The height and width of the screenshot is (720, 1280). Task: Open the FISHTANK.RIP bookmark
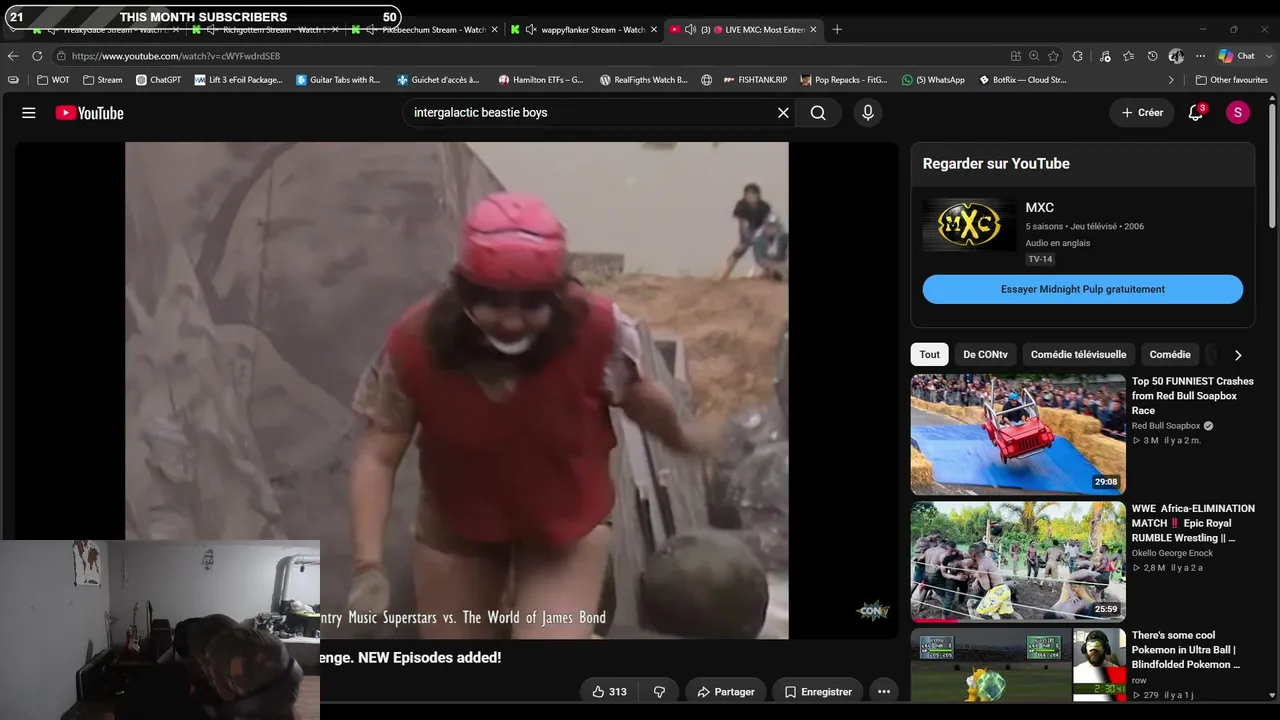point(756,80)
